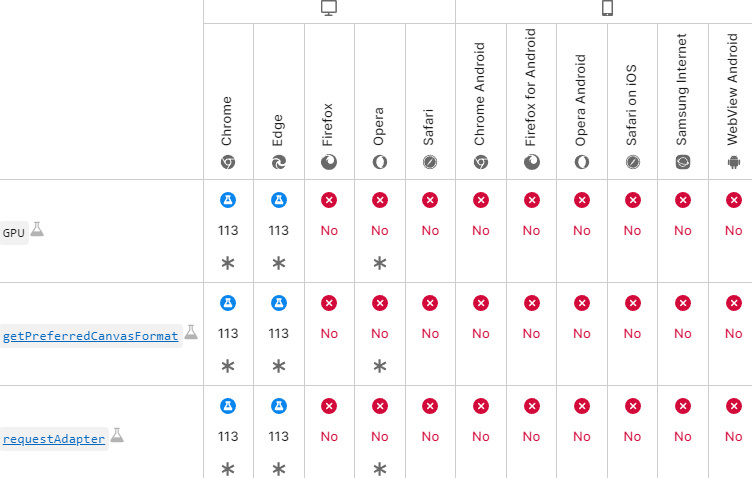
Task: Click Chrome Android No cell for requestAdapter
Action: click(481, 437)
